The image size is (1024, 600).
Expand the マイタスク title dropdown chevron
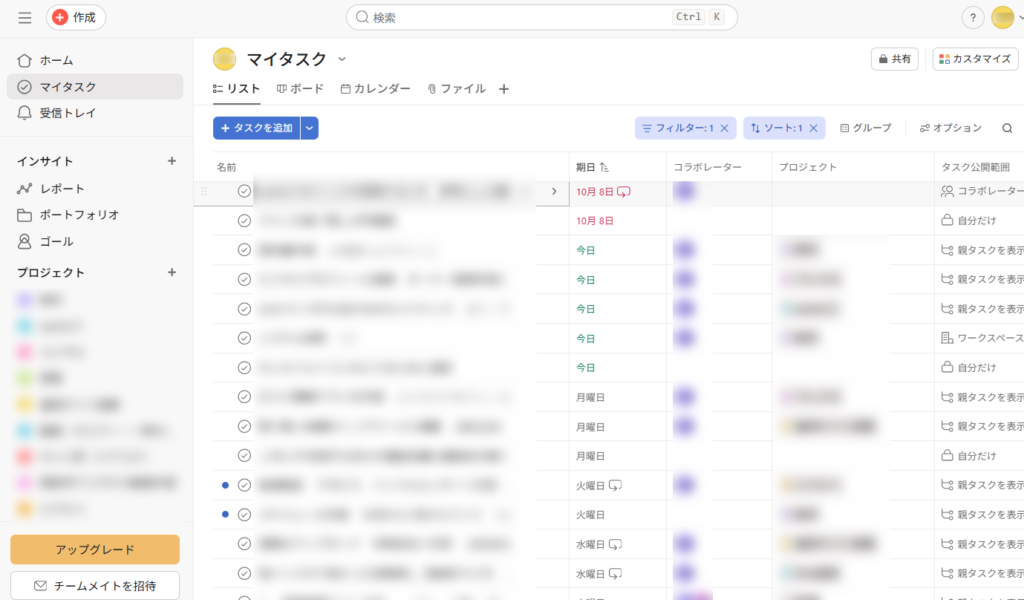[342, 59]
